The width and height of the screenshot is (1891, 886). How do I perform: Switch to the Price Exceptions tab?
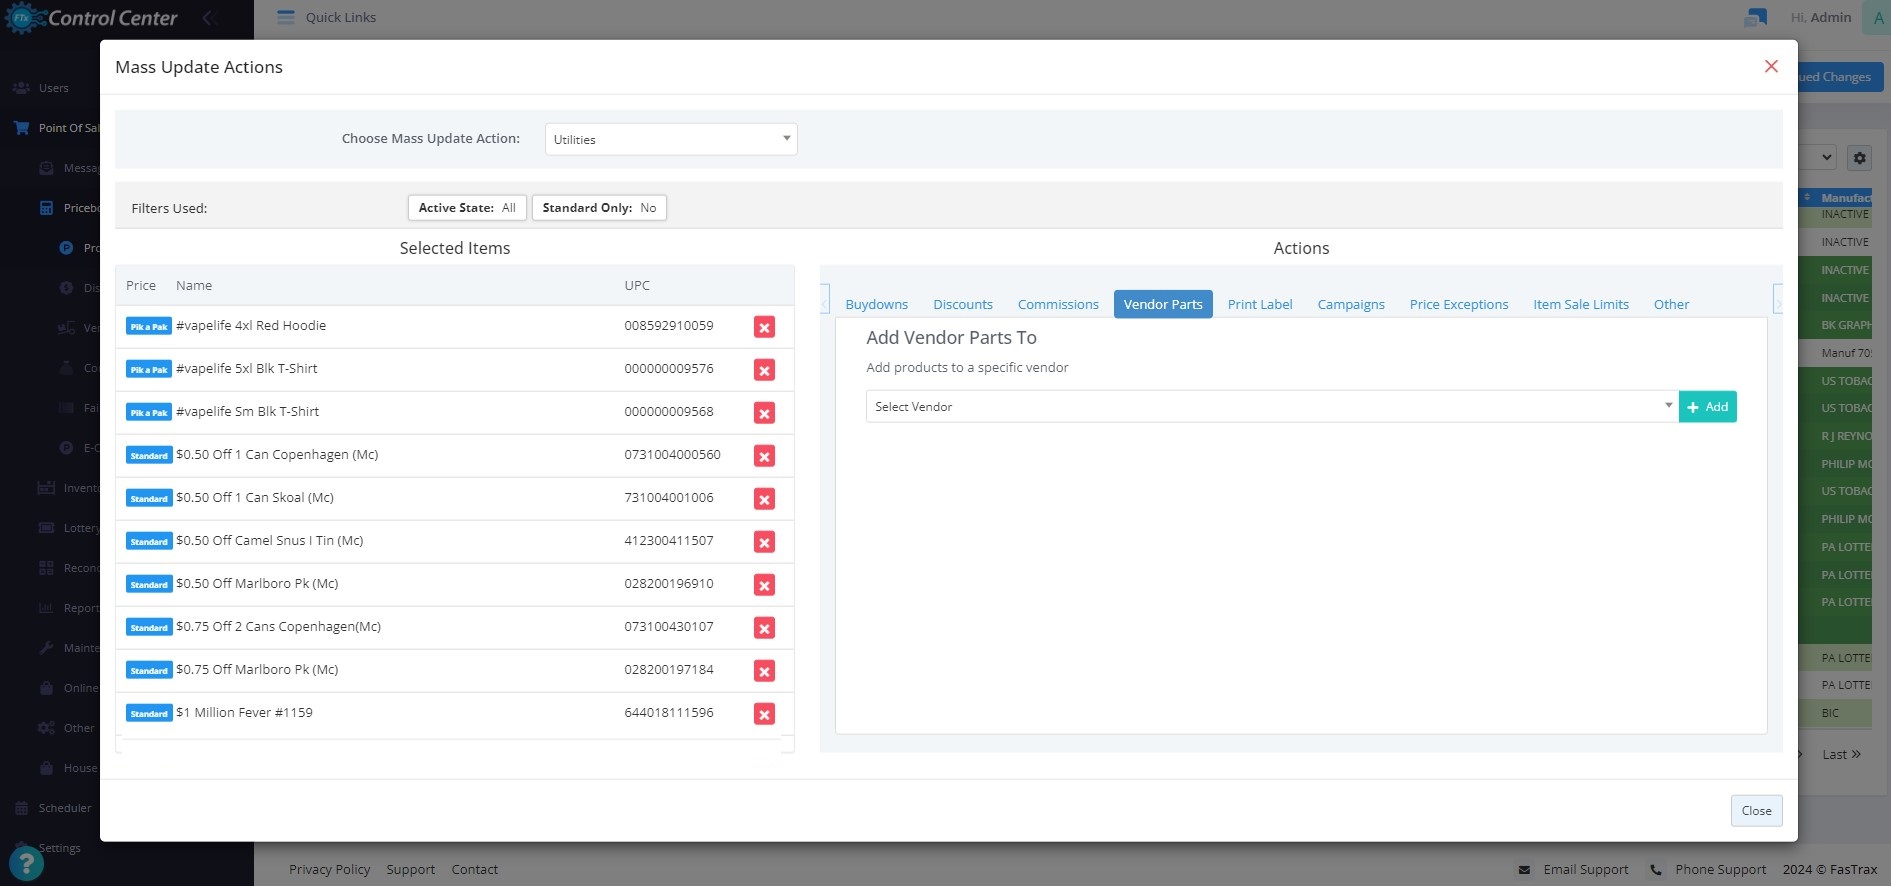[1458, 304]
